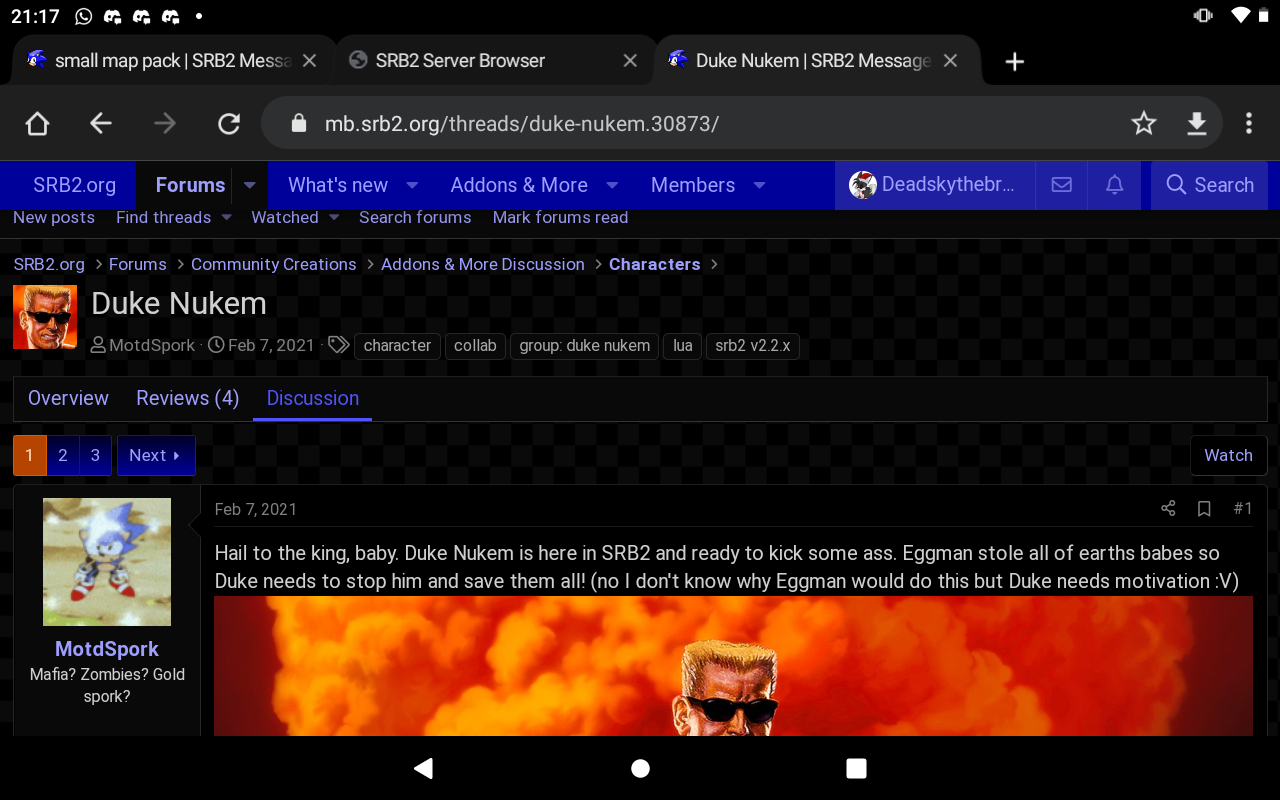Open the browser downloads icon

1196,123
